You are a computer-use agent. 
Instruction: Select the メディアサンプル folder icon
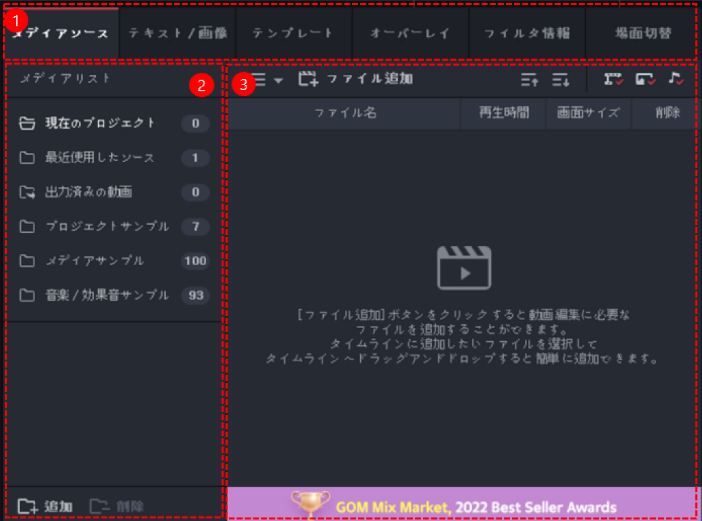click(28, 260)
